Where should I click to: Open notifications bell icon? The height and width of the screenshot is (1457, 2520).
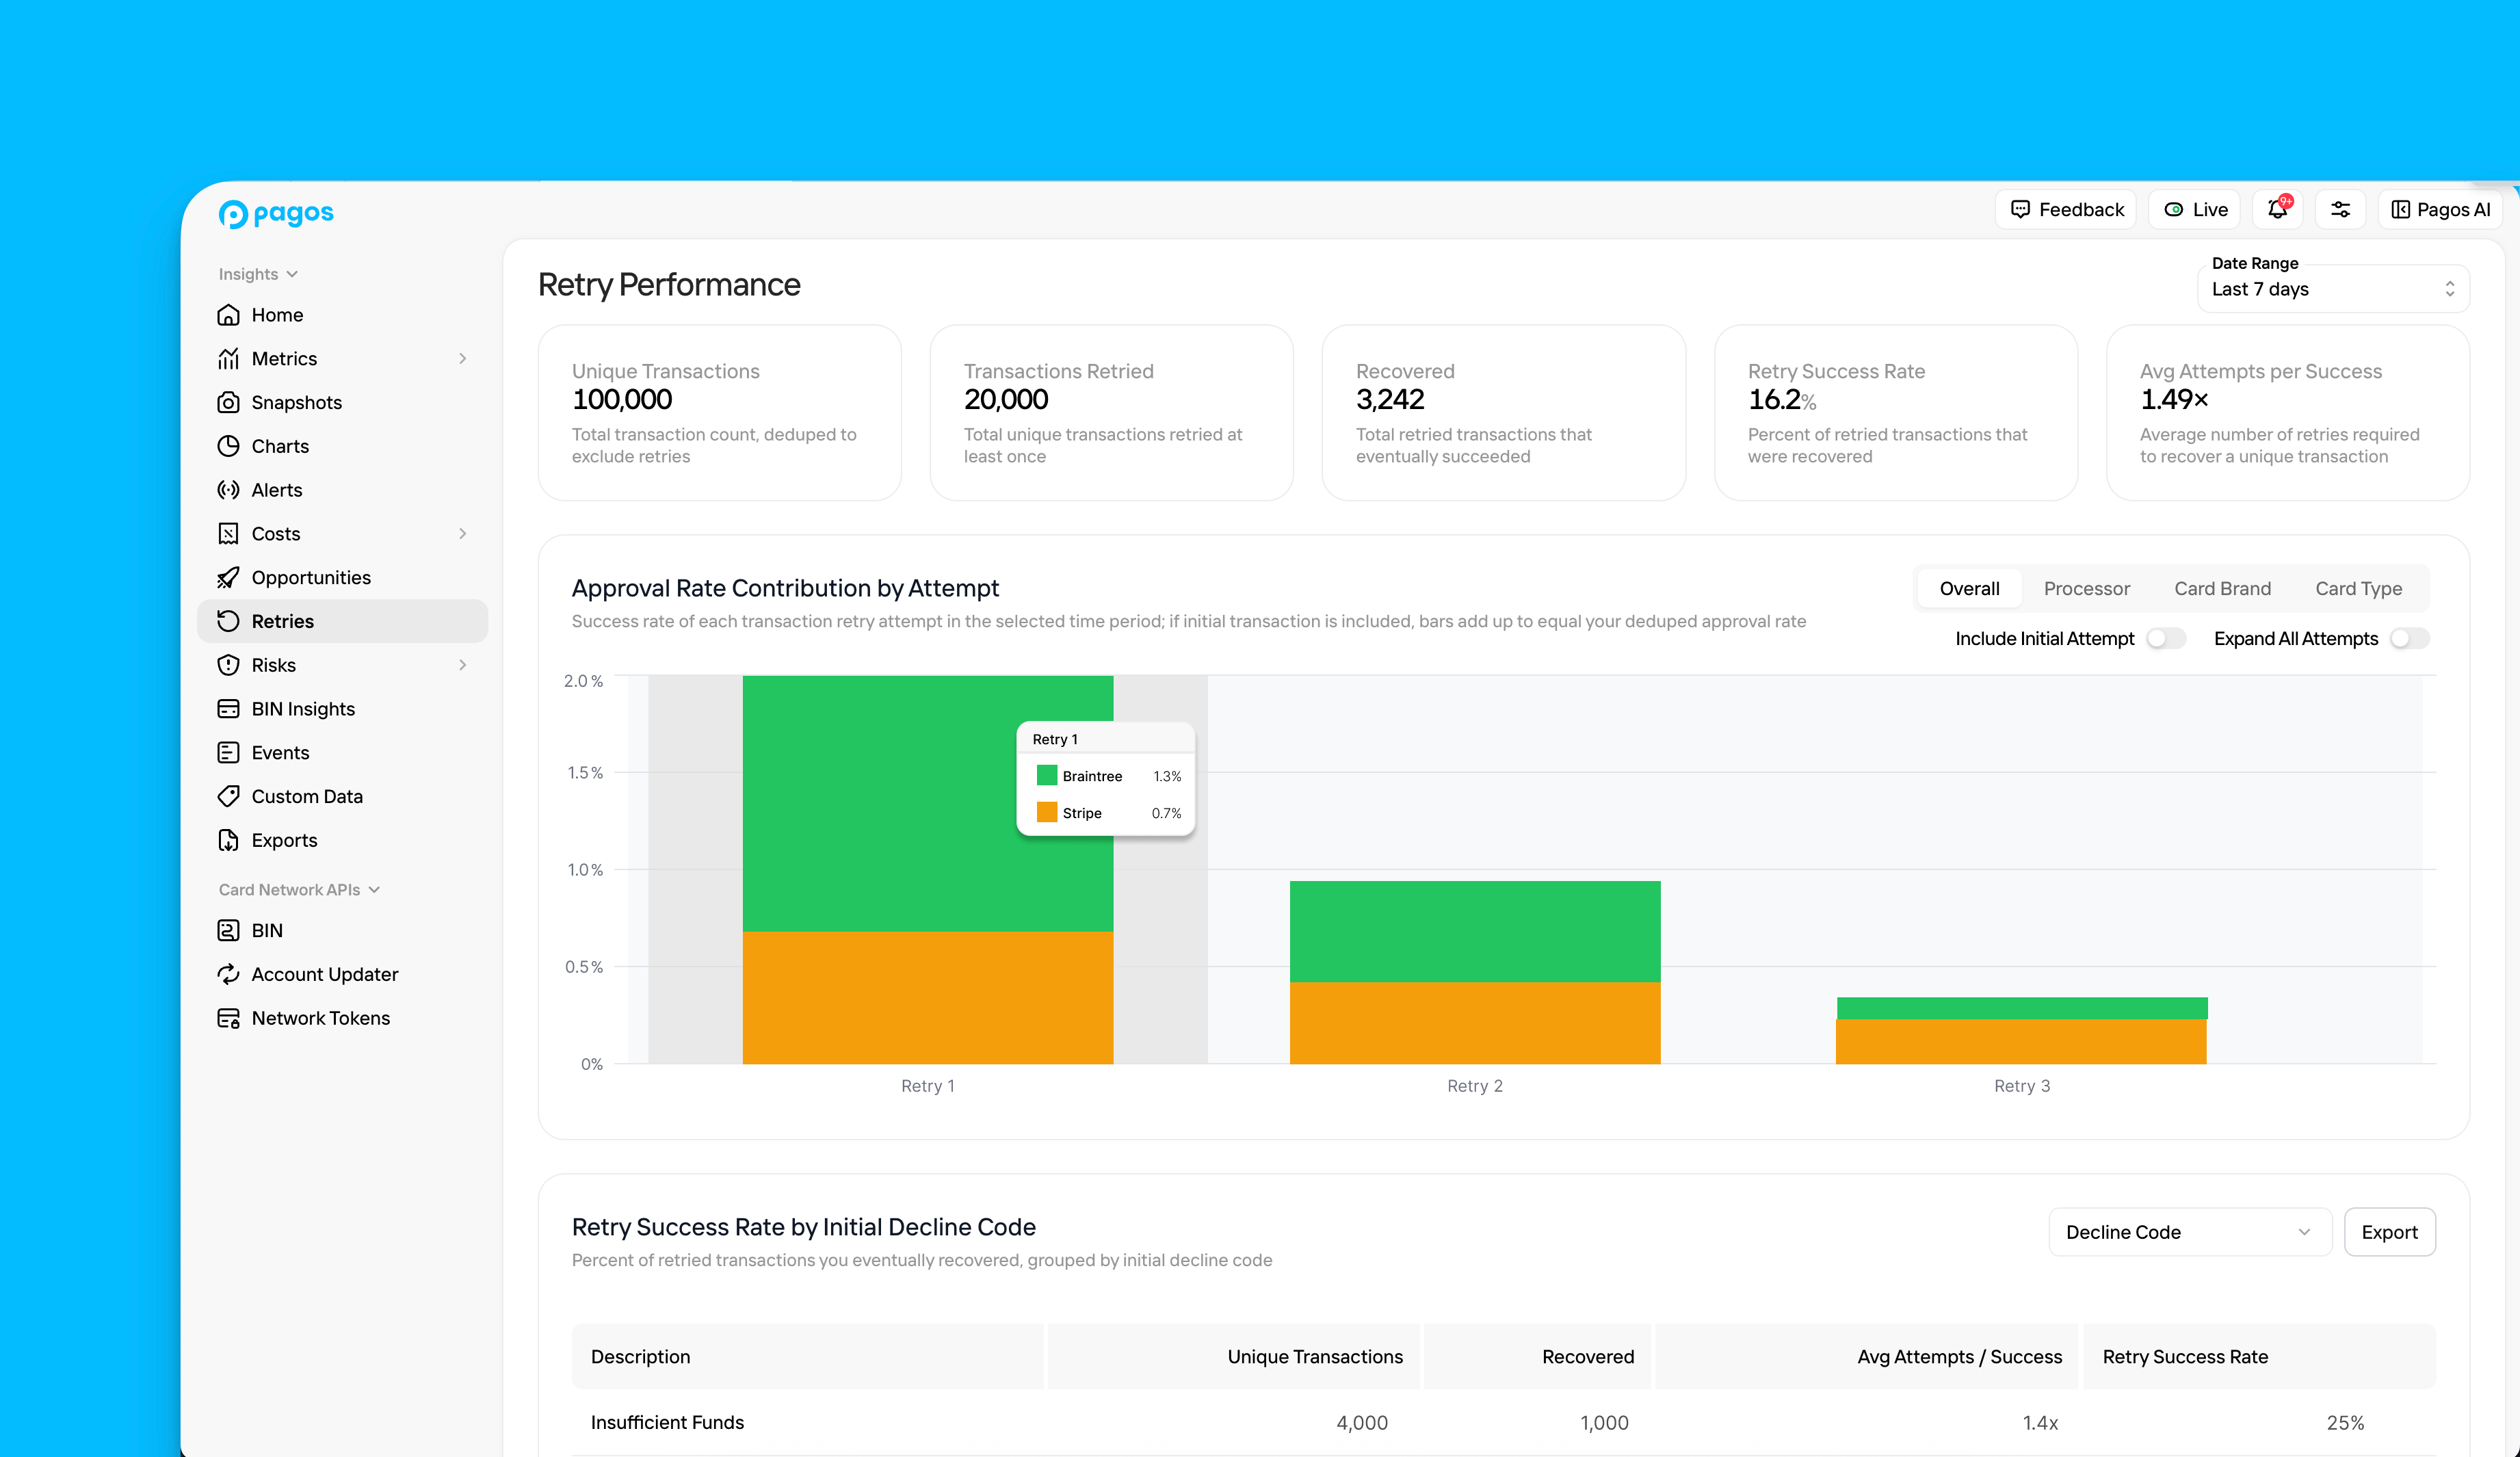click(x=2278, y=209)
